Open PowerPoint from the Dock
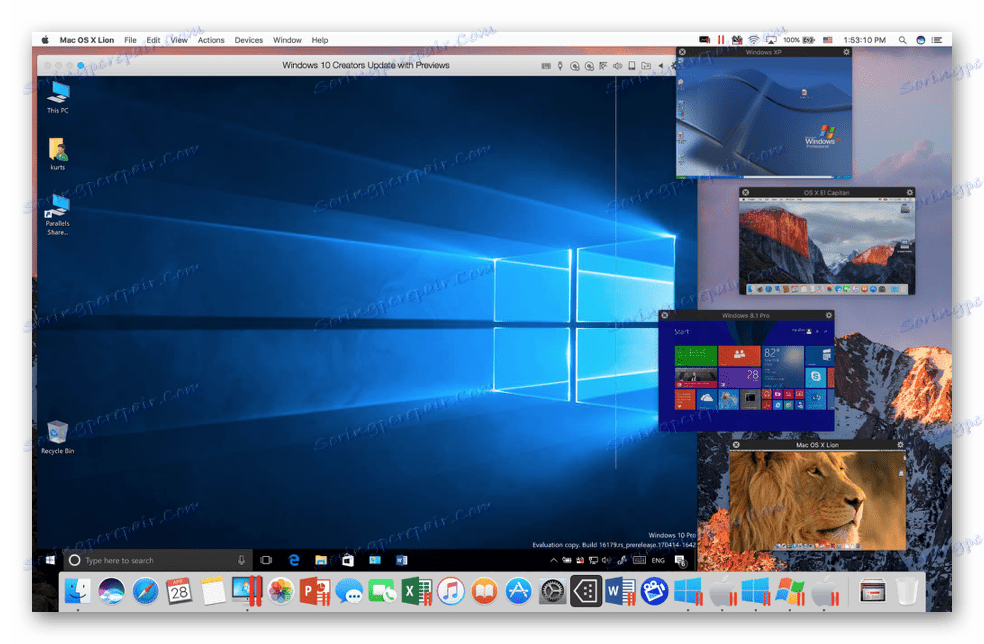The height and width of the screenshot is (644, 984). tap(315, 591)
